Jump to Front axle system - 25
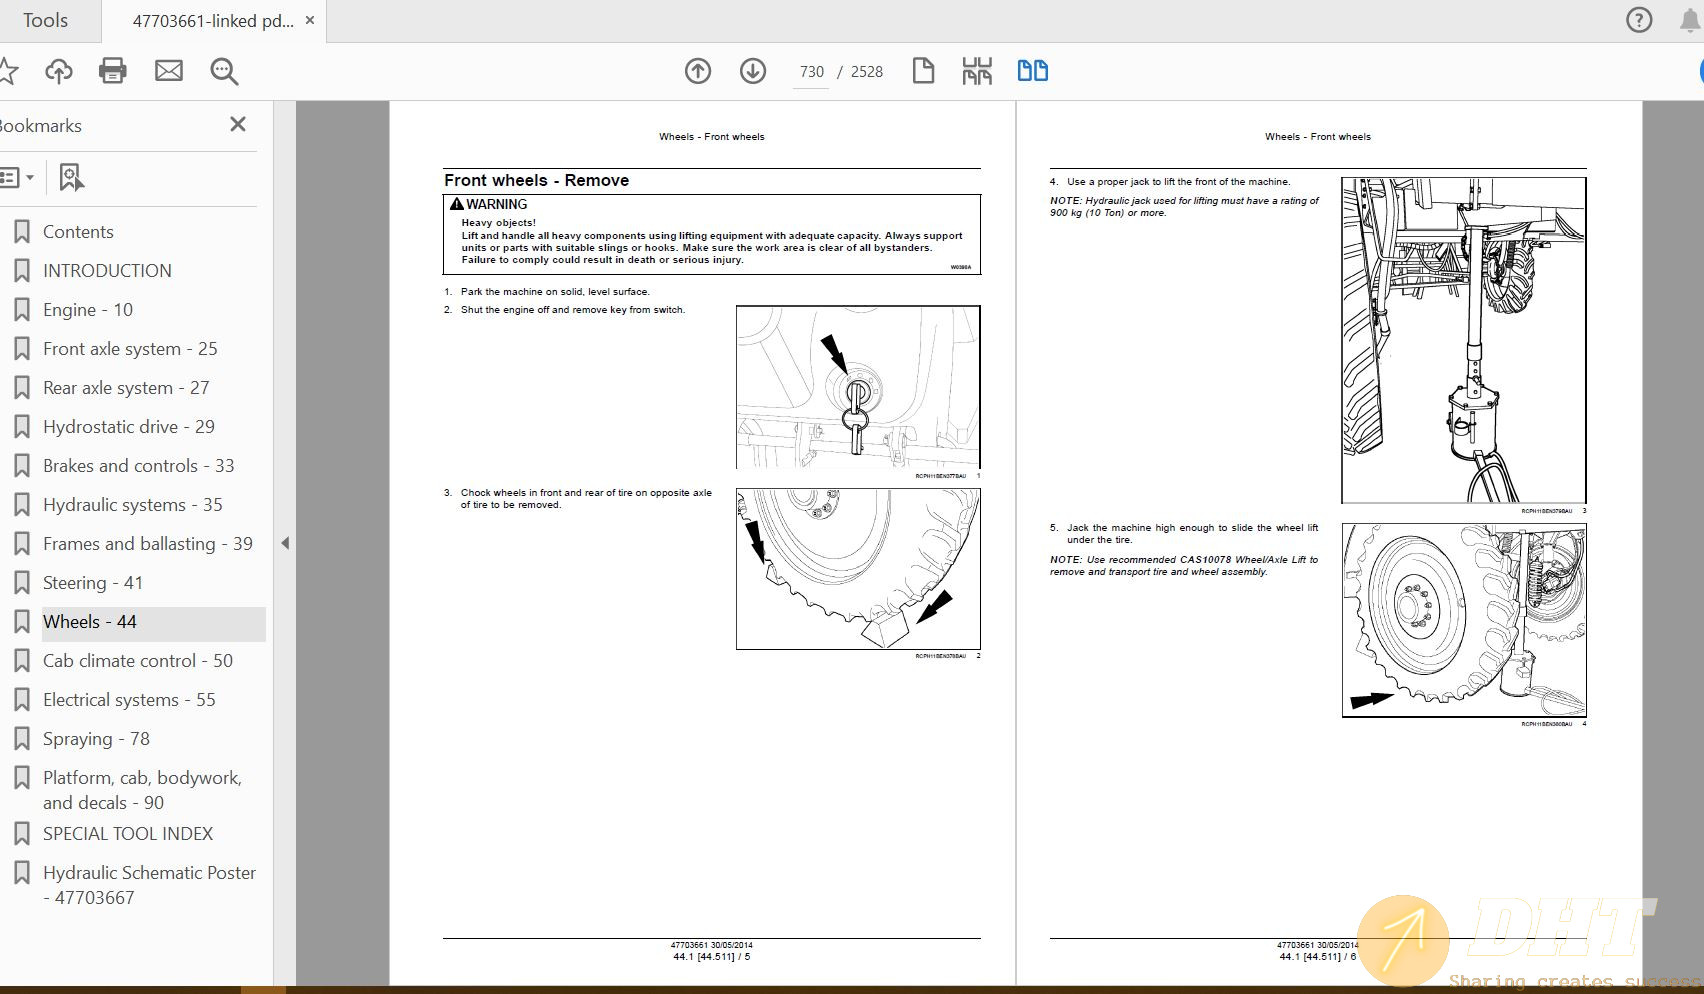The image size is (1704, 994). pos(130,349)
